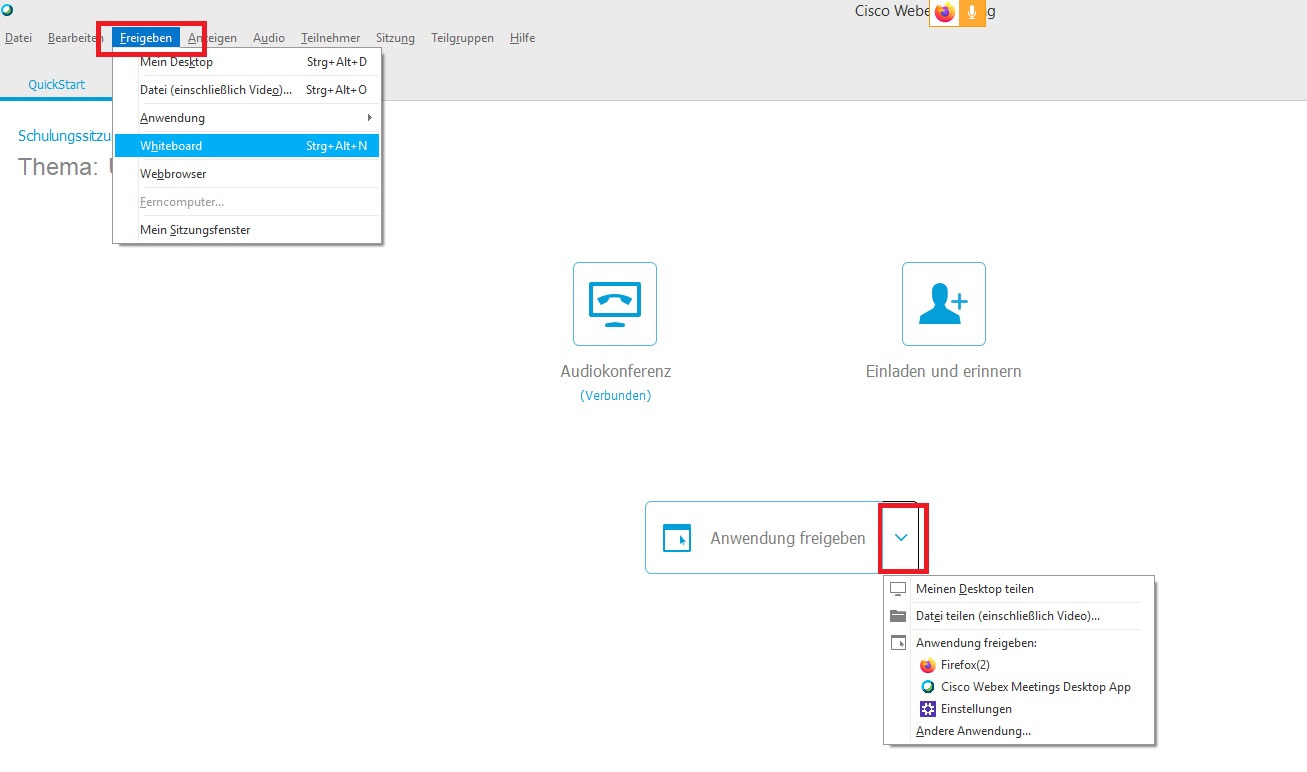1307x772 pixels.
Task: Share Firefox(2) application
Action: [1019, 665]
